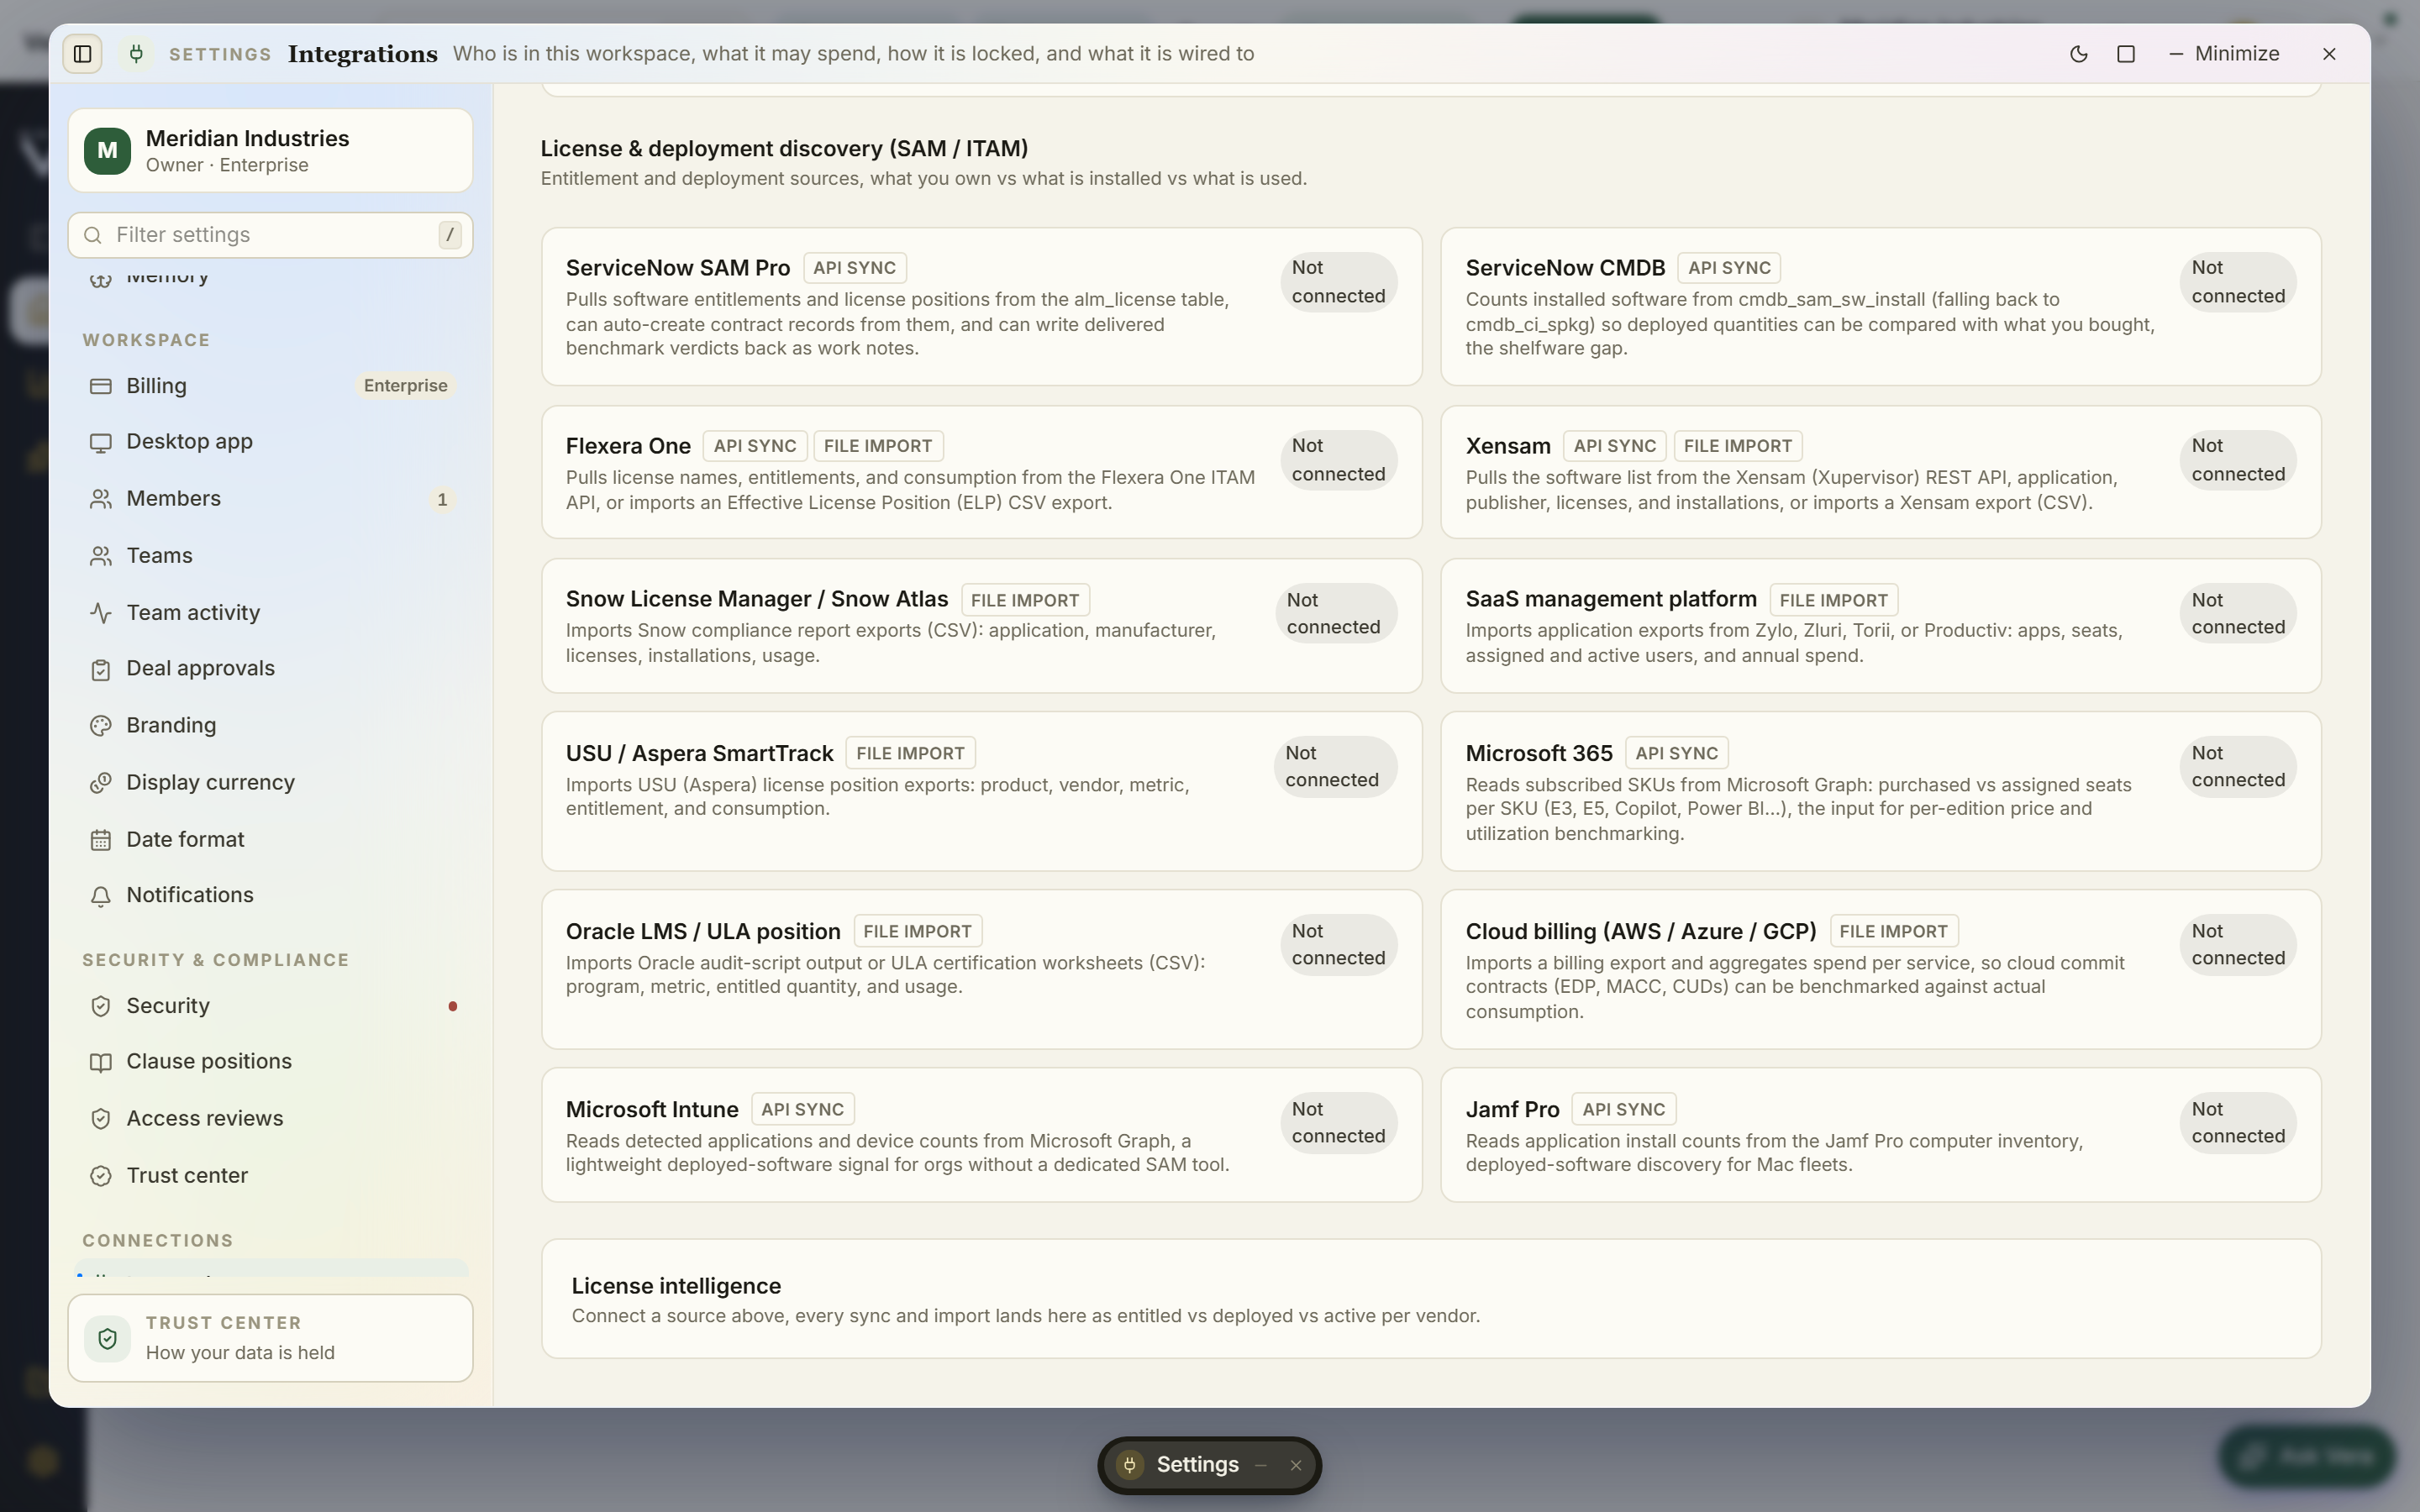
Task: Select Teams in the sidebar
Action: [x=270, y=556]
